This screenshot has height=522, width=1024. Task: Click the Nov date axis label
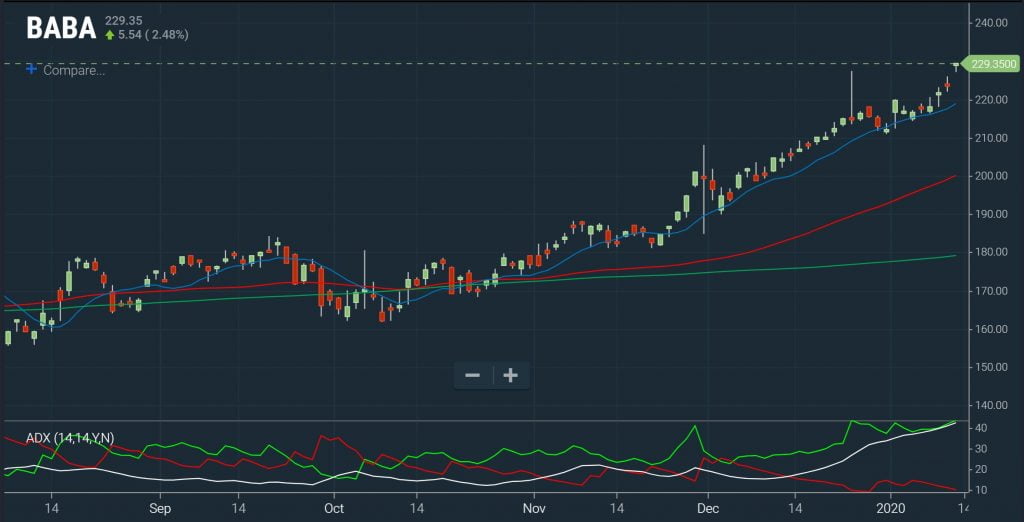point(534,507)
